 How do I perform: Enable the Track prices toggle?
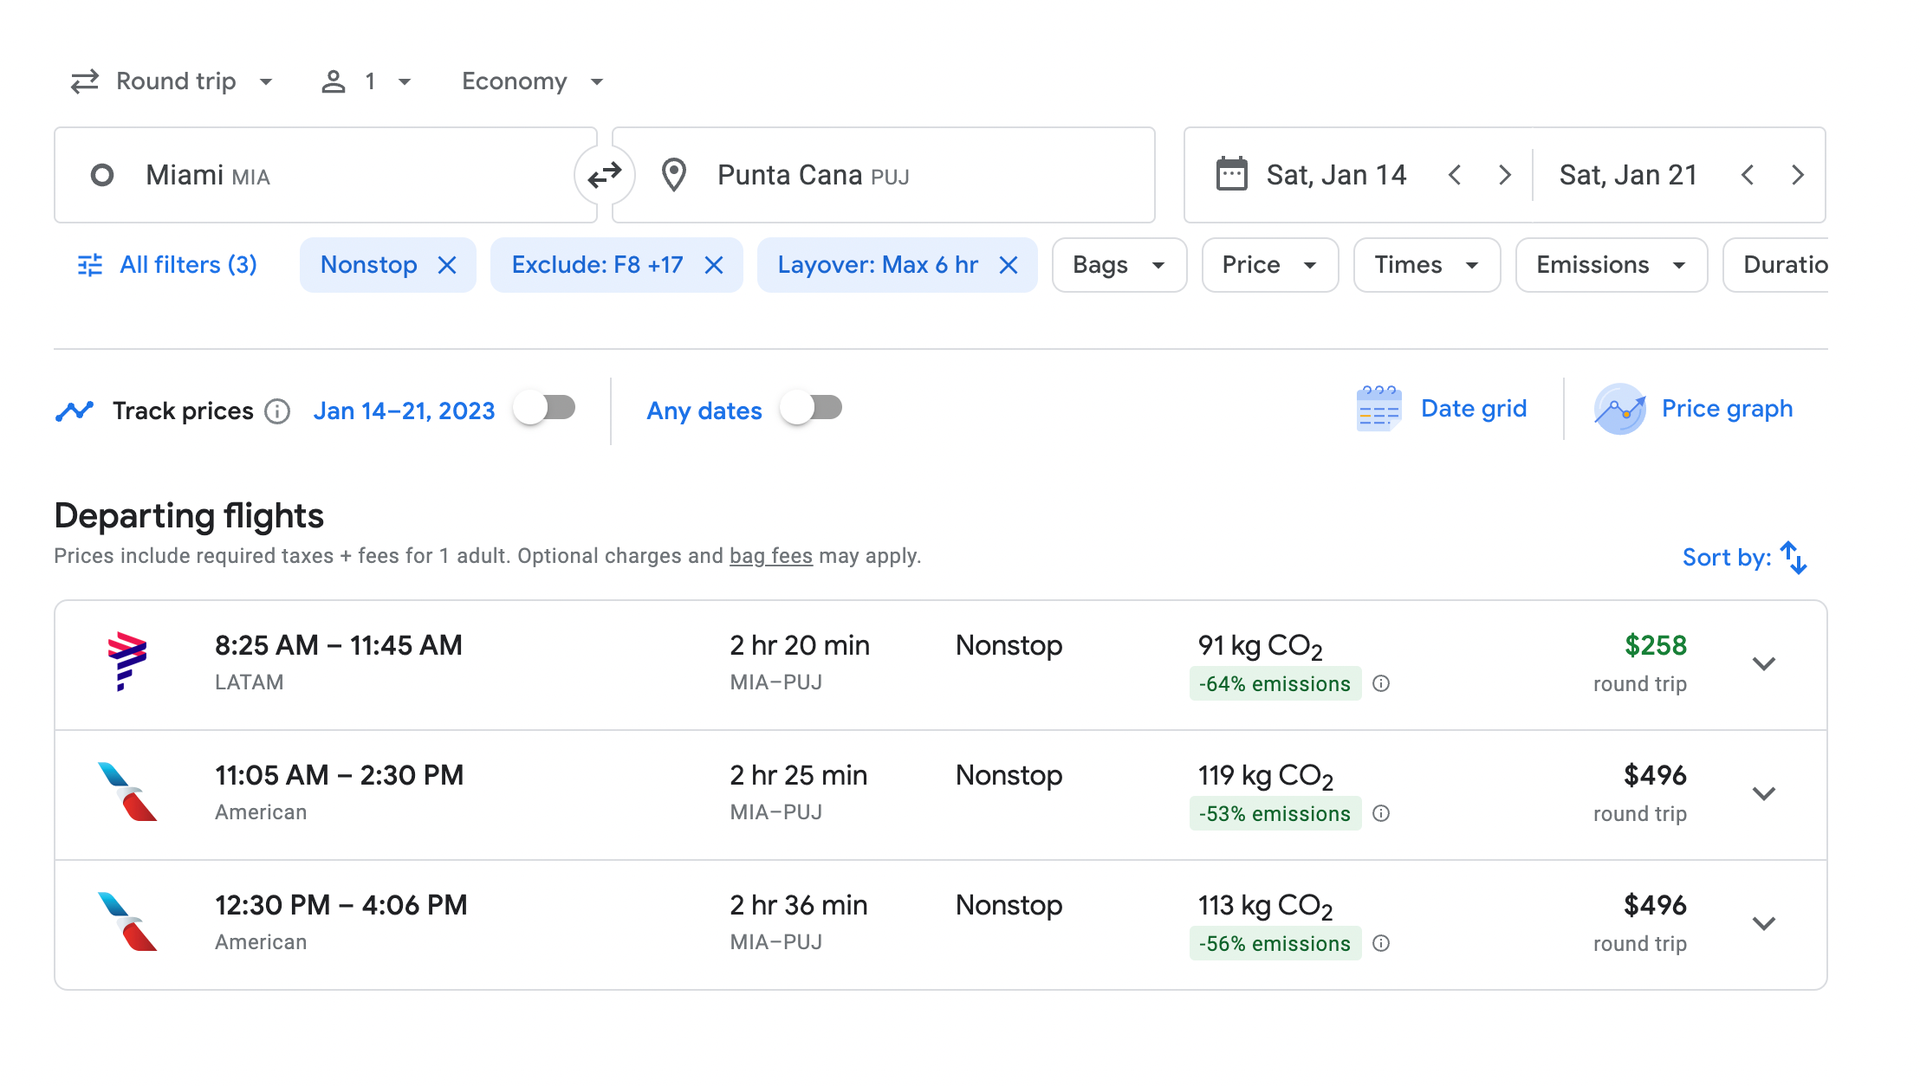545,407
